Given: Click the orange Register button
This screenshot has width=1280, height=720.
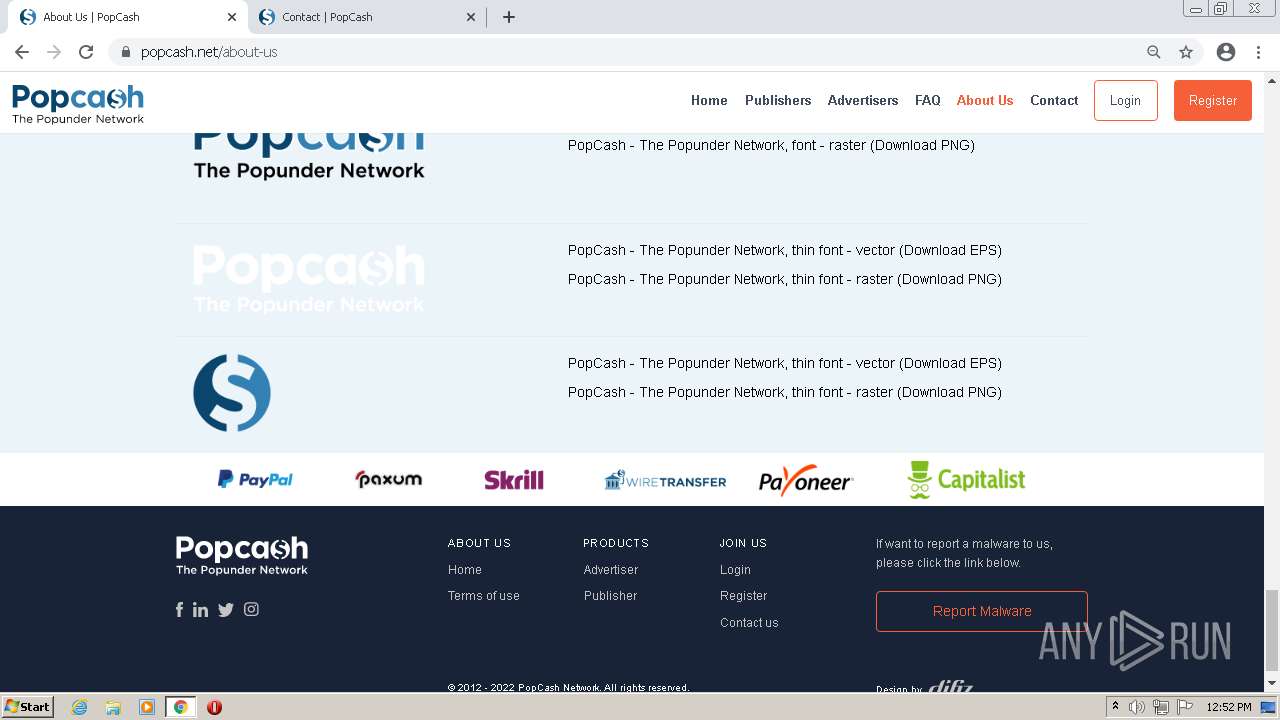Looking at the screenshot, I should (x=1213, y=101).
